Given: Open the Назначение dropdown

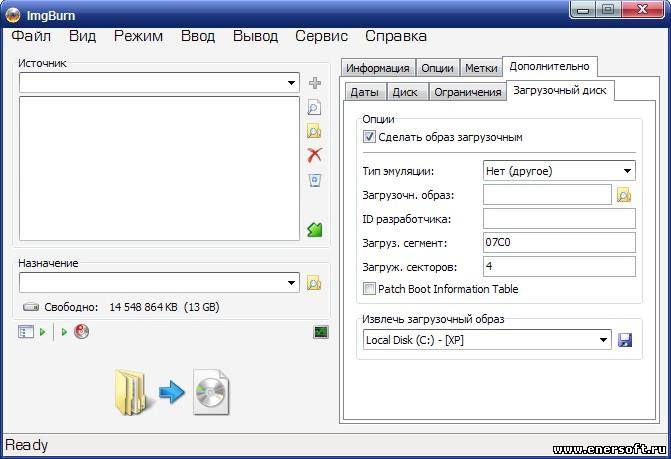Looking at the screenshot, I should coord(291,283).
